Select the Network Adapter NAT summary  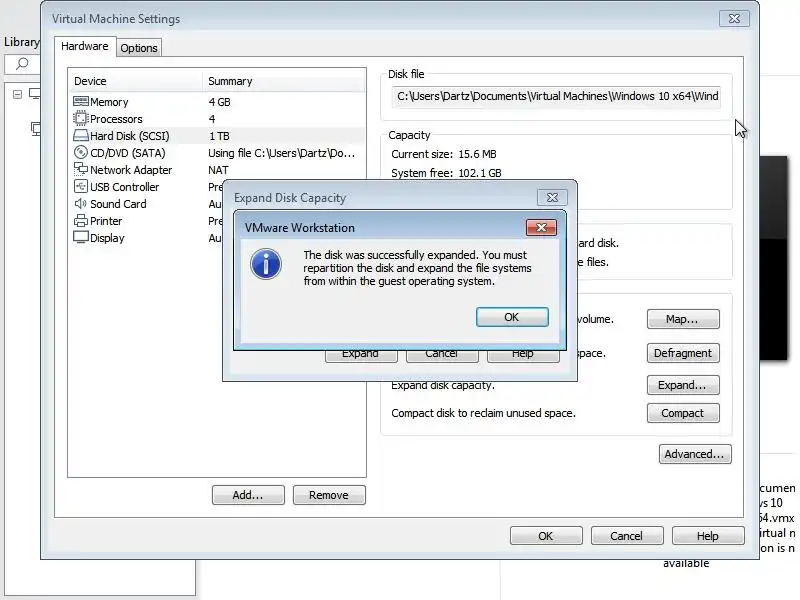pos(218,170)
